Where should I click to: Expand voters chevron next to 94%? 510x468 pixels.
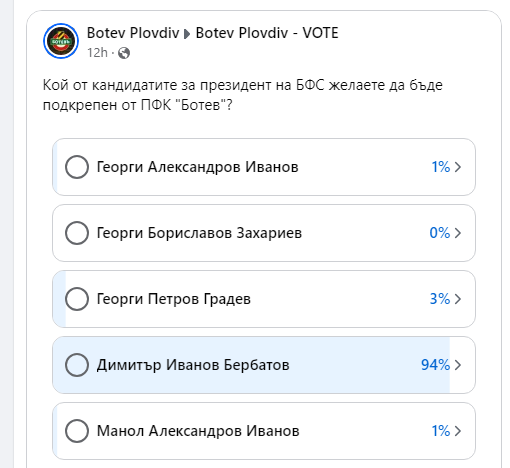pyautogui.click(x=458, y=365)
